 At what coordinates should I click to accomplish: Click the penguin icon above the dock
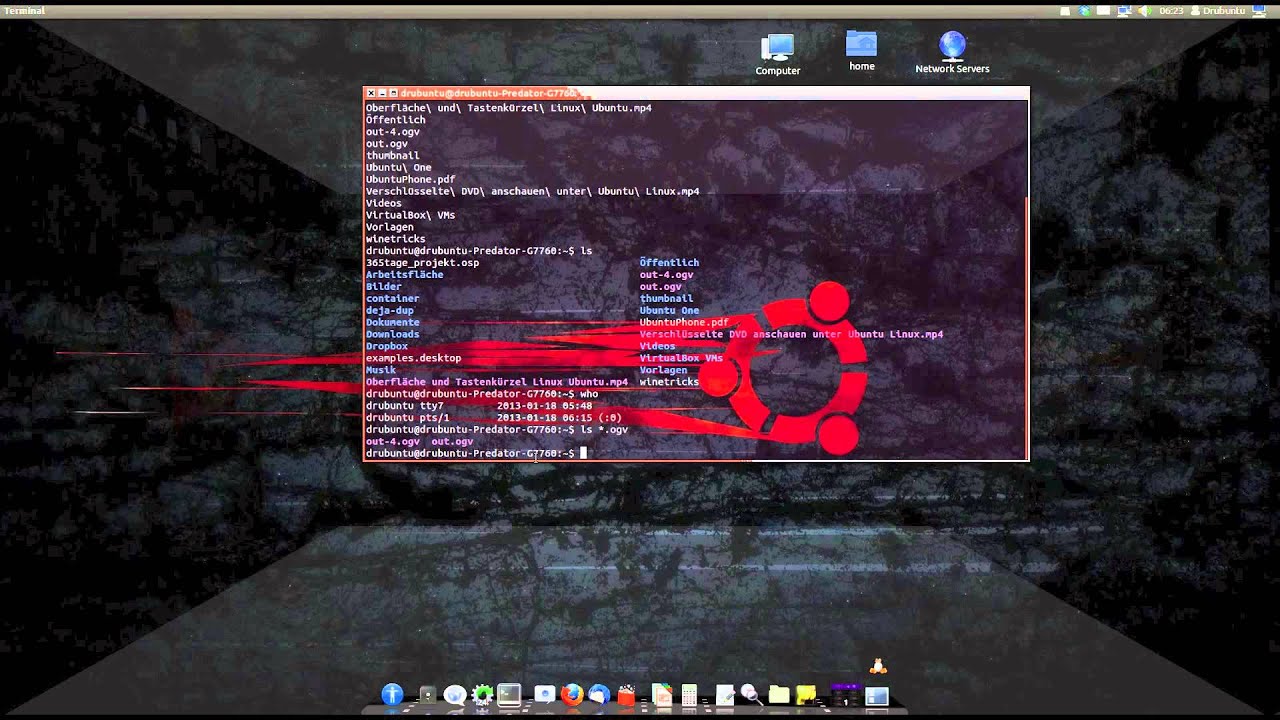878,666
